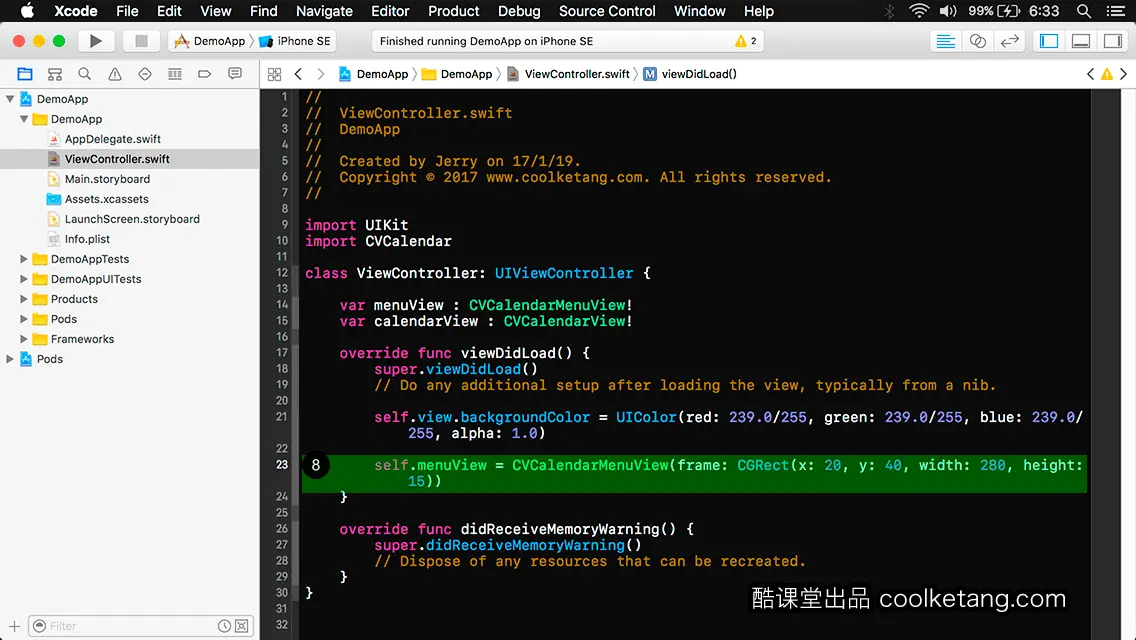1136x640 pixels.
Task: Toggle the navigator panel visibility
Action: [x=1049, y=41]
